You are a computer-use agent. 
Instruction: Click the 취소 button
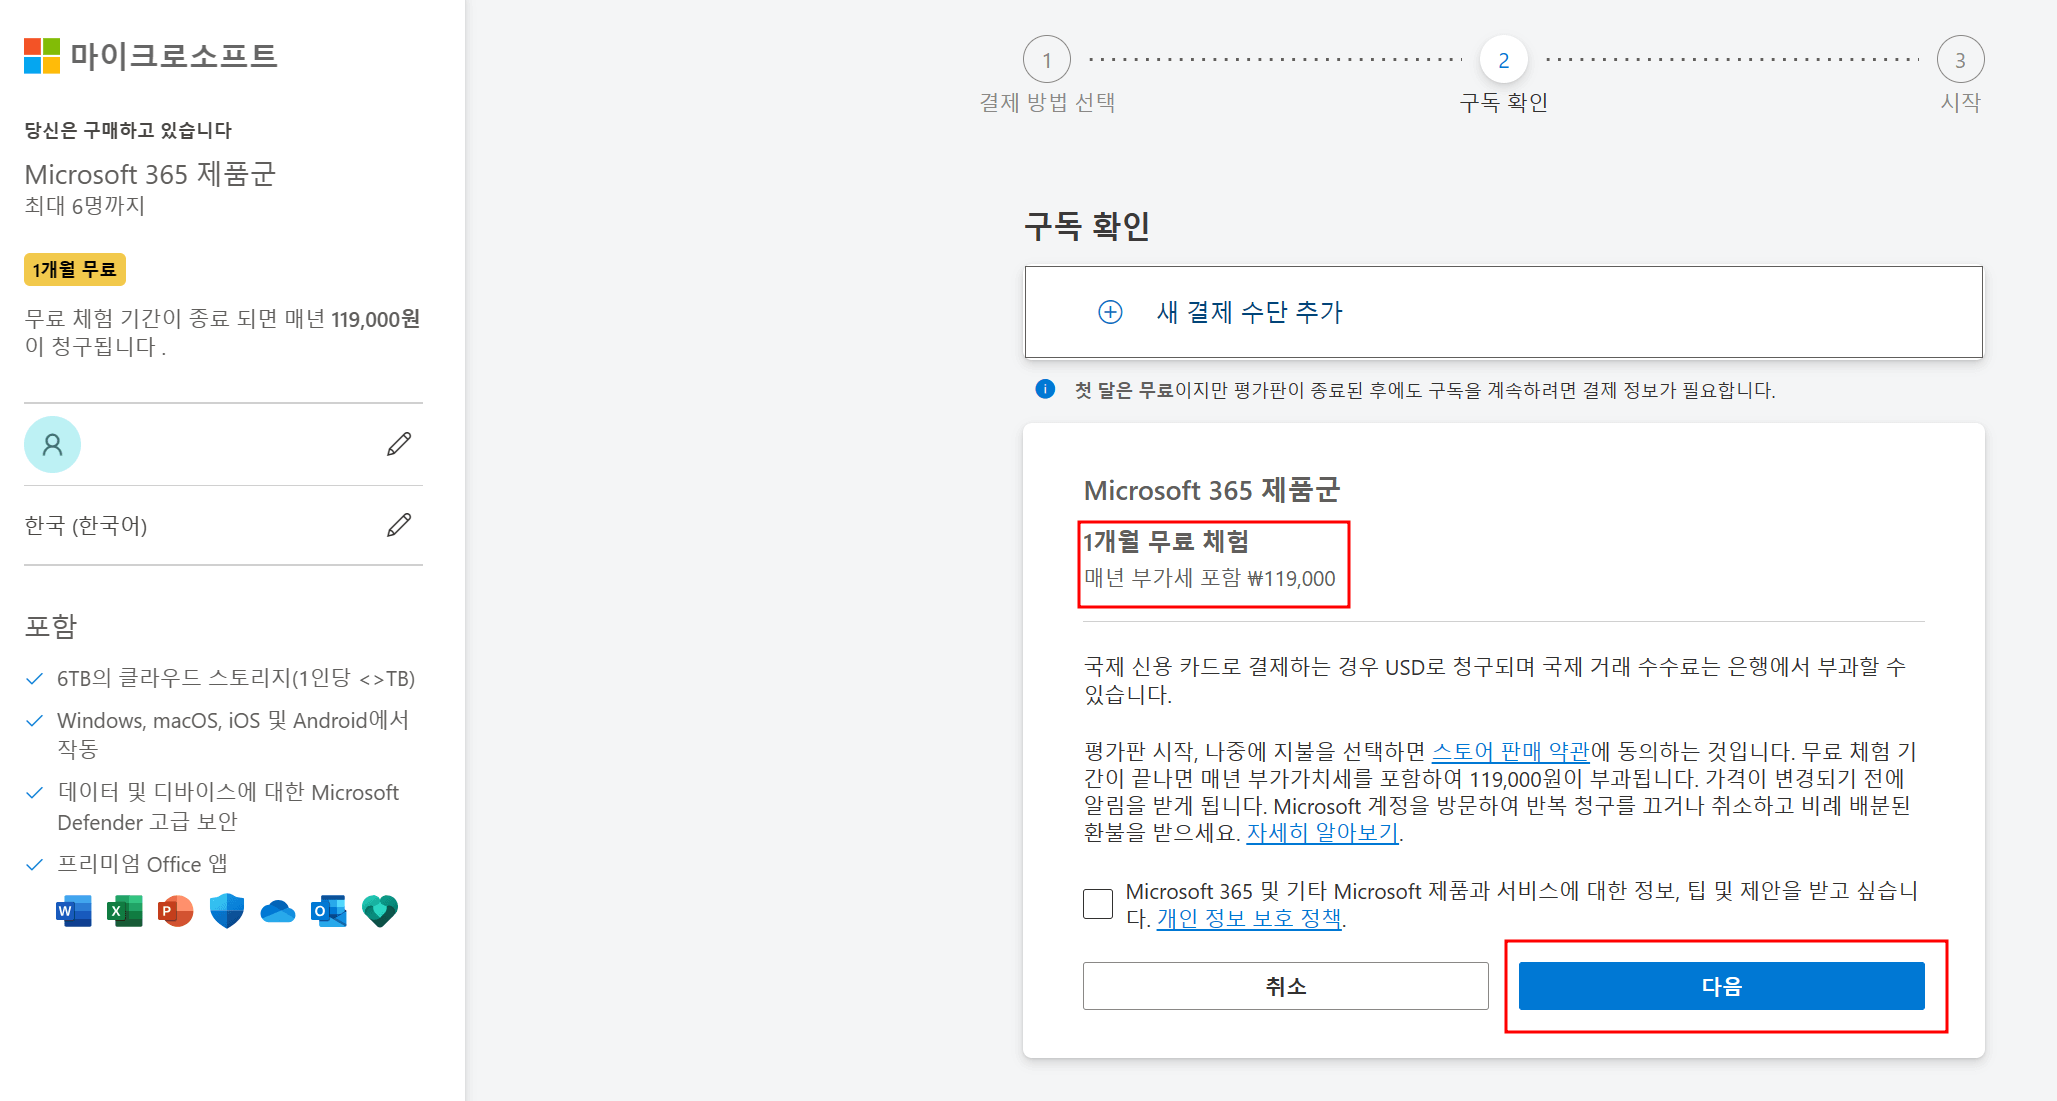(1286, 986)
